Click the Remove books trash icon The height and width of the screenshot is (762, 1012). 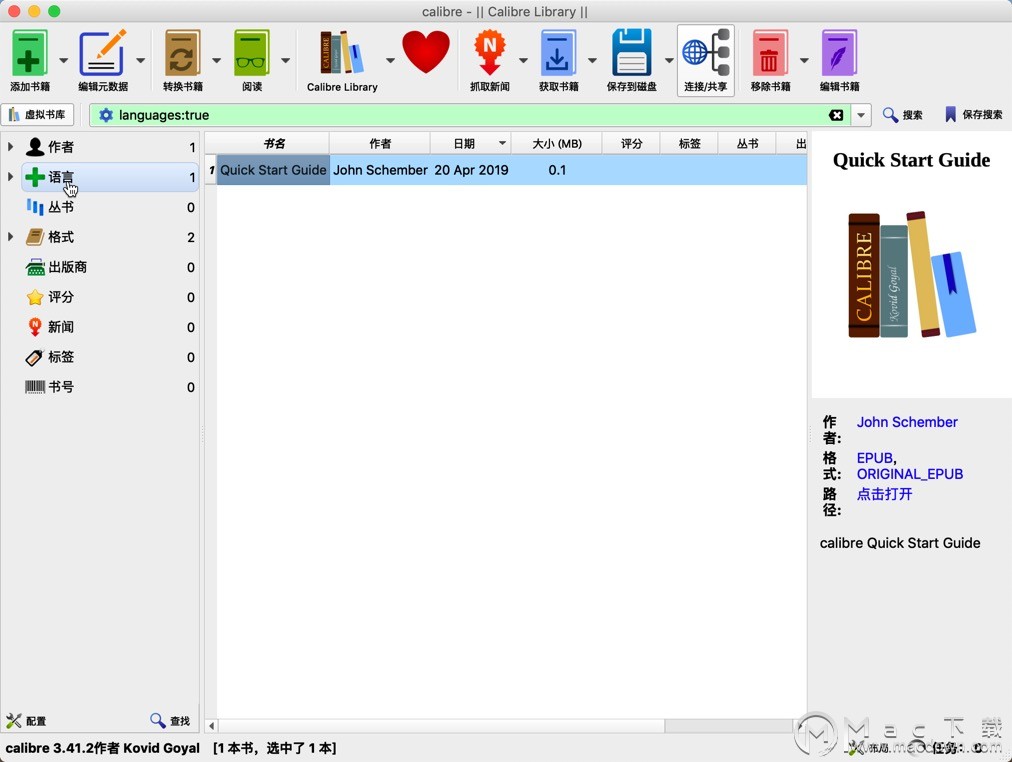point(770,54)
